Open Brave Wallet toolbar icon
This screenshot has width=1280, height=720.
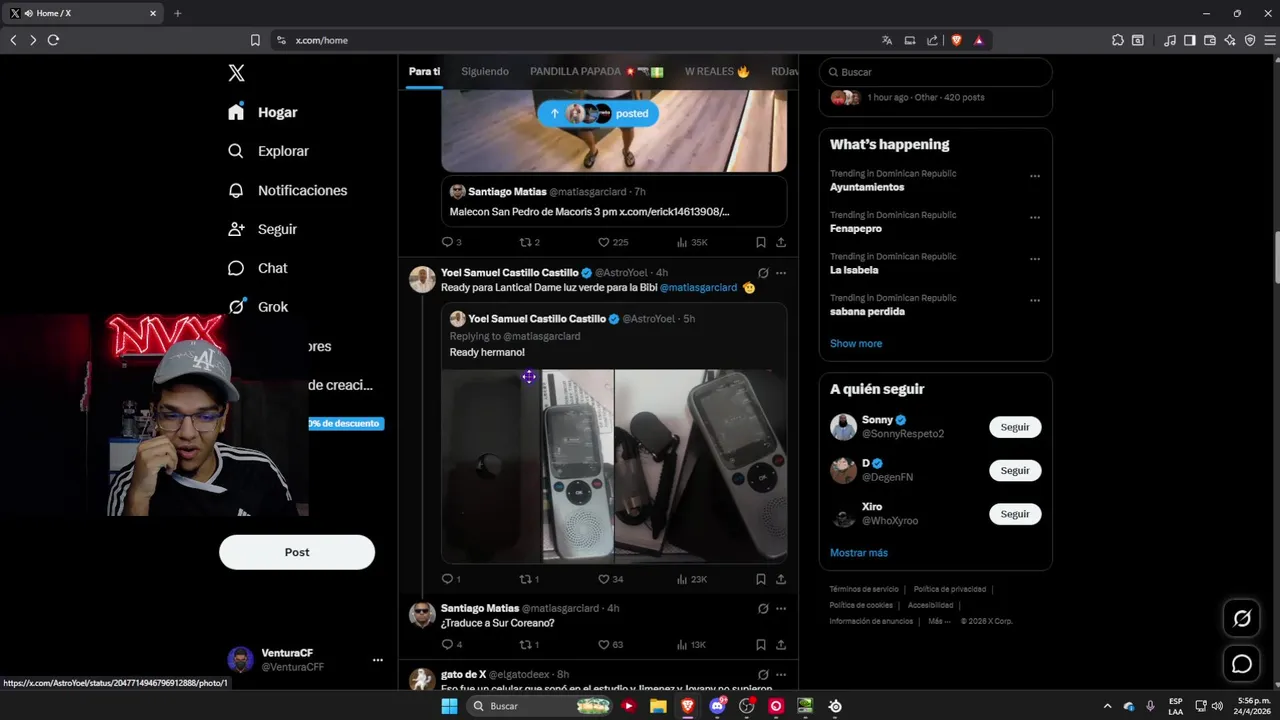coord(1210,40)
